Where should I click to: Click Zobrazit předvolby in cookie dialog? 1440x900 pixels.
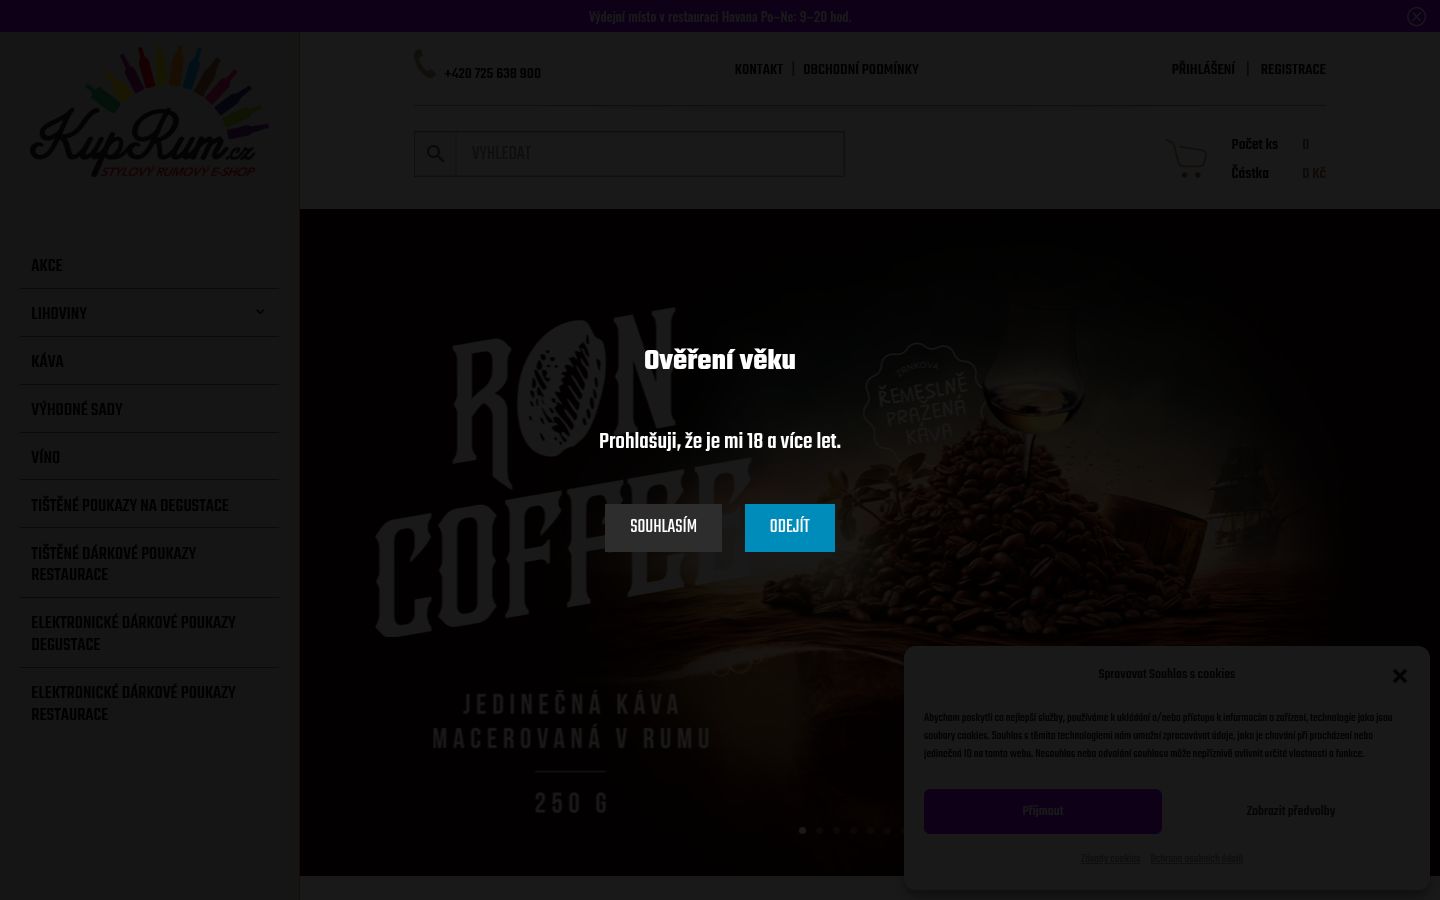click(1291, 811)
